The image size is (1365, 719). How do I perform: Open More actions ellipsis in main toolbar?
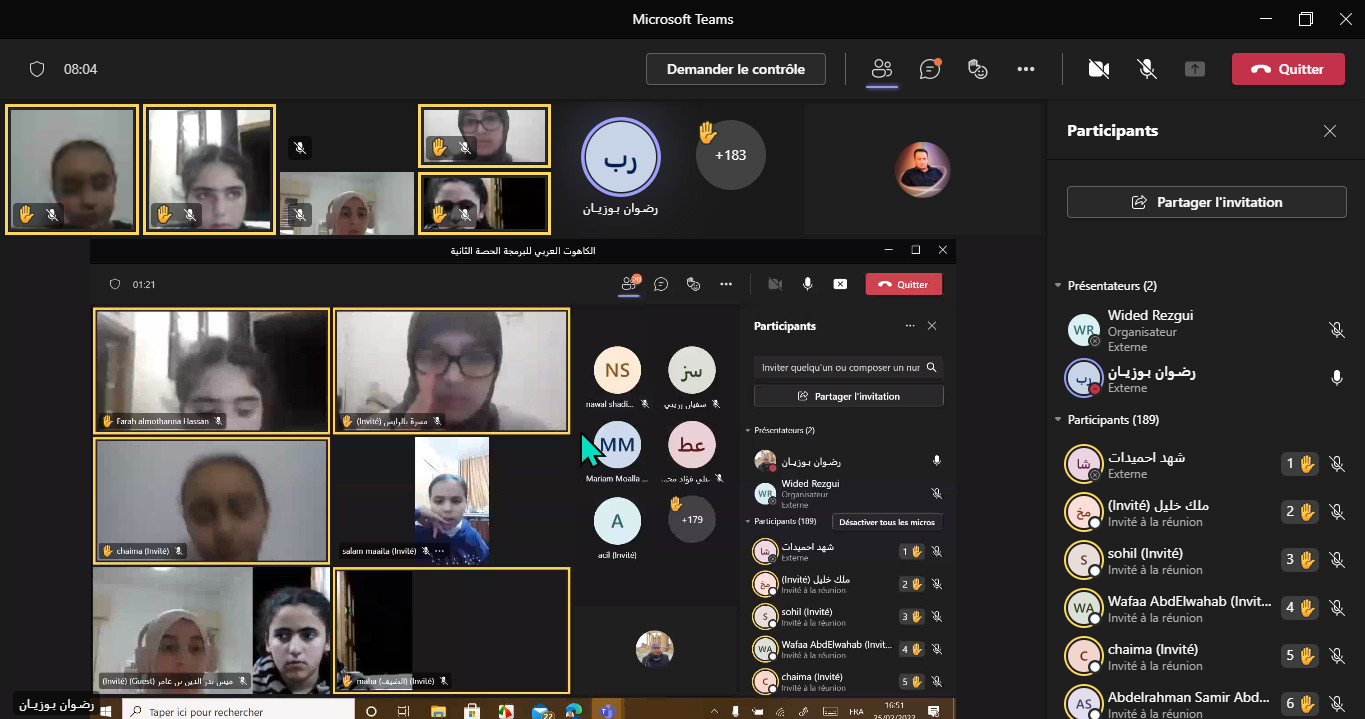[1026, 69]
